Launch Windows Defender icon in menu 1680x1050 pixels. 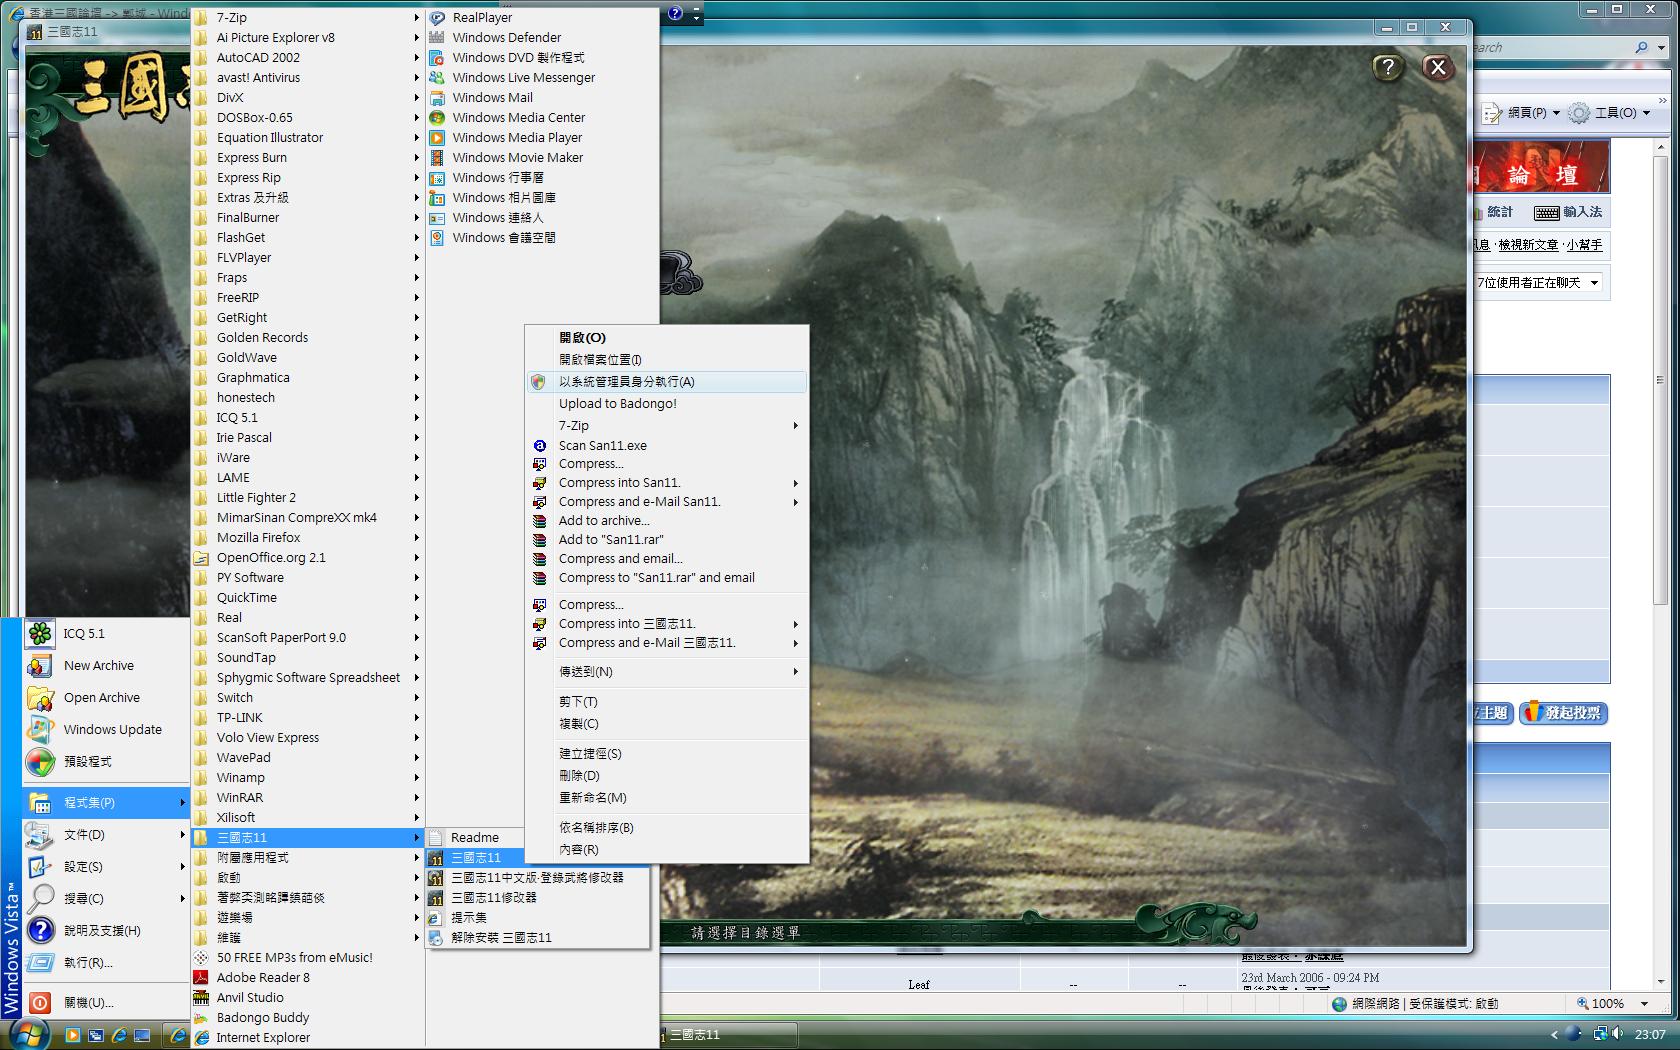tap(437, 37)
